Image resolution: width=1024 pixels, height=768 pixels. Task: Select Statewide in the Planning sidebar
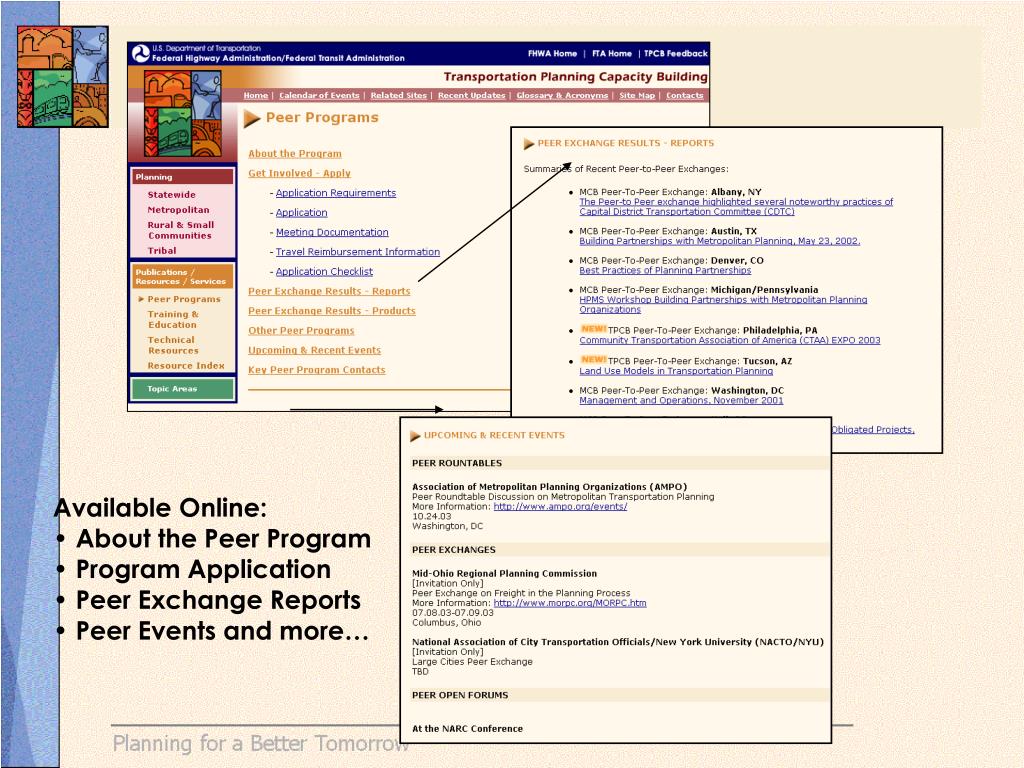coord(171,195)
